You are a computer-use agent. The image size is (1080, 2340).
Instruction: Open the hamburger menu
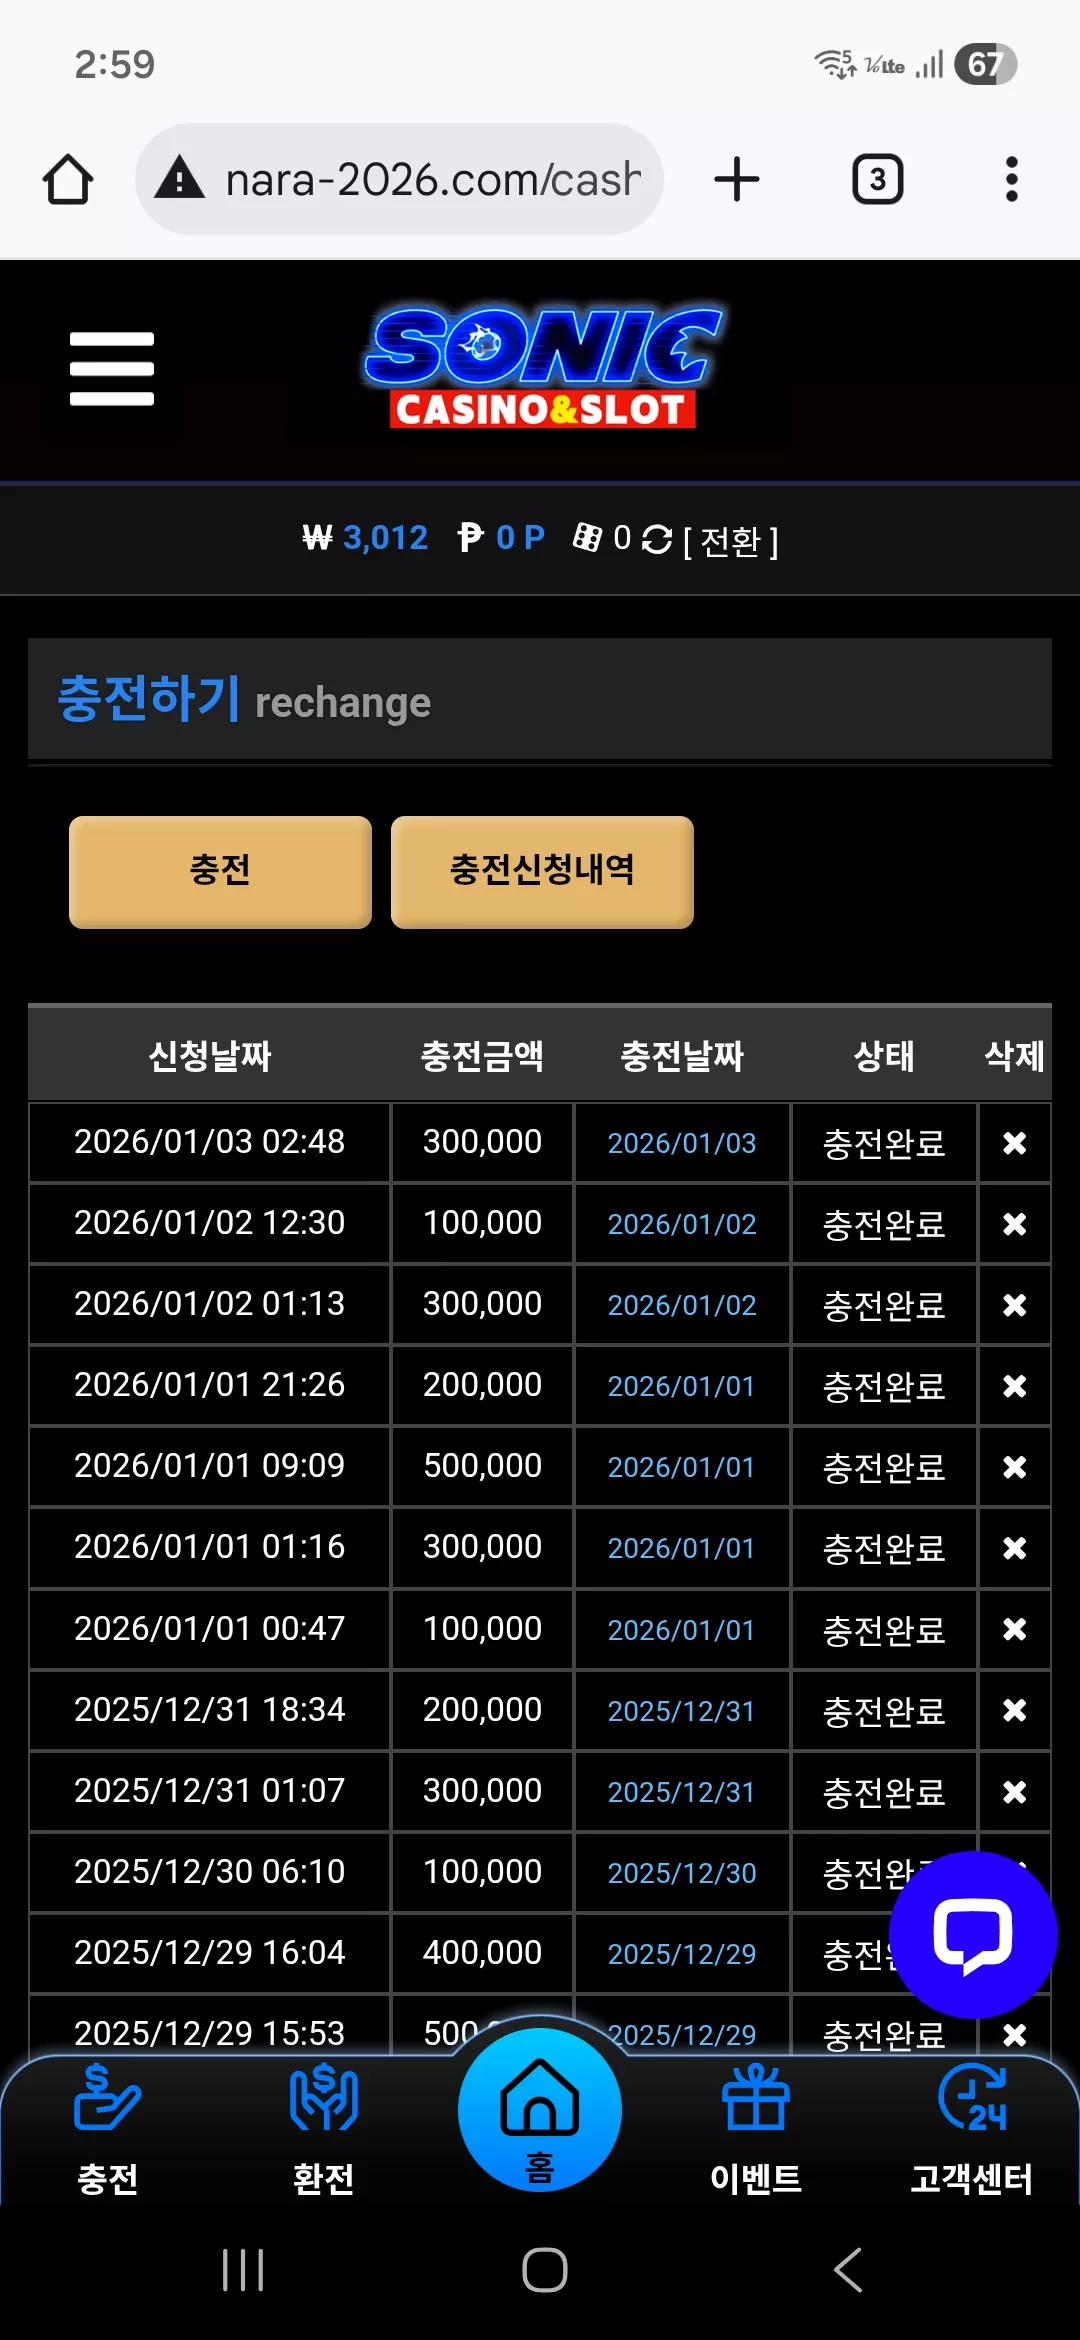click(x=112, y=369)
